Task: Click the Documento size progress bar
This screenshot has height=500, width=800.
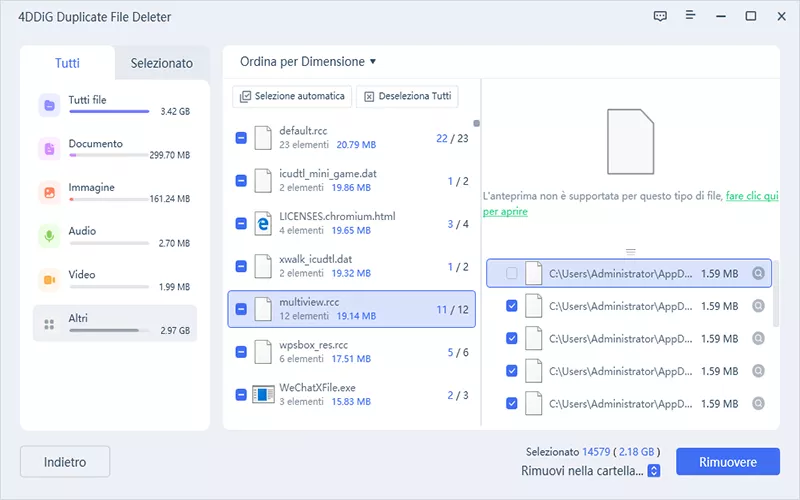Action: 109,155
